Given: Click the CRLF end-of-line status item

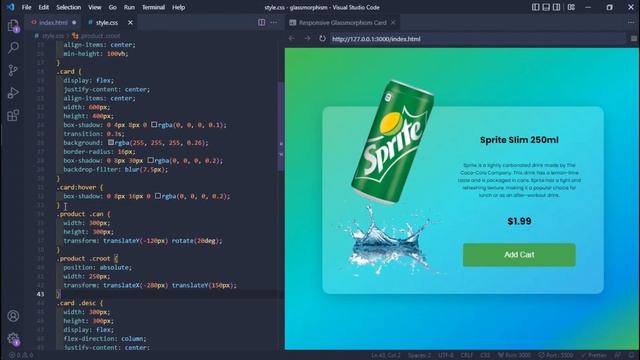Looking at the screenshot, I should pos(467,355).
